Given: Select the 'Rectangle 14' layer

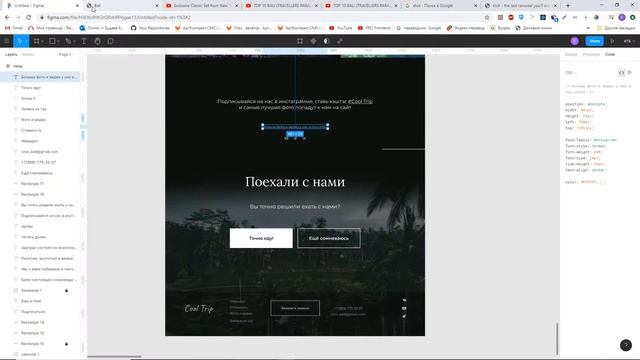Looking at the screenshot, I should [40, 322].
